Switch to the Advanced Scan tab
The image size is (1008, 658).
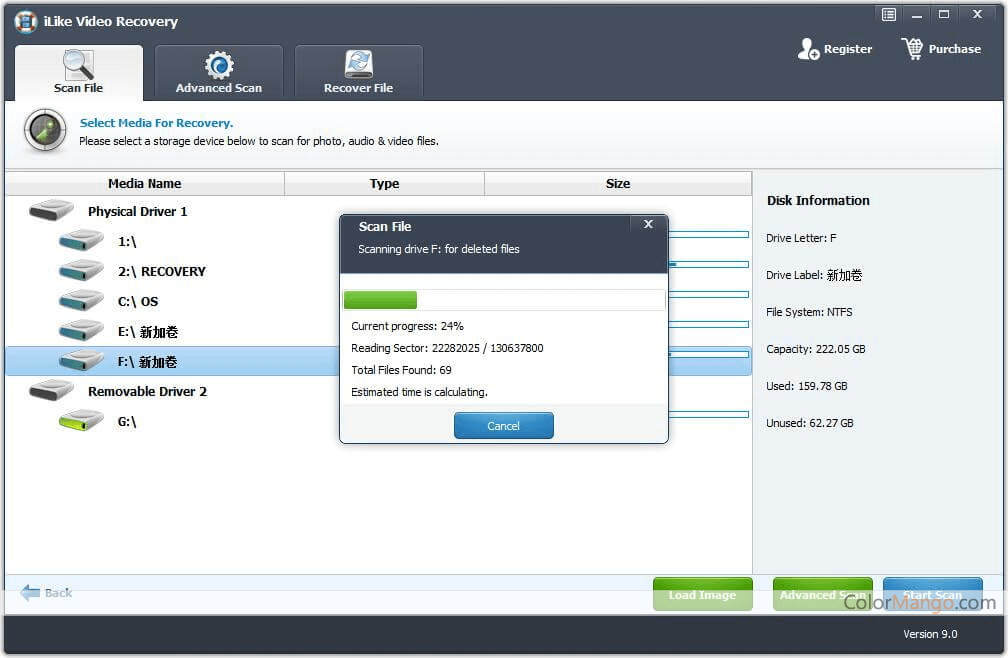pyautogui.click(x=219, y=72)
